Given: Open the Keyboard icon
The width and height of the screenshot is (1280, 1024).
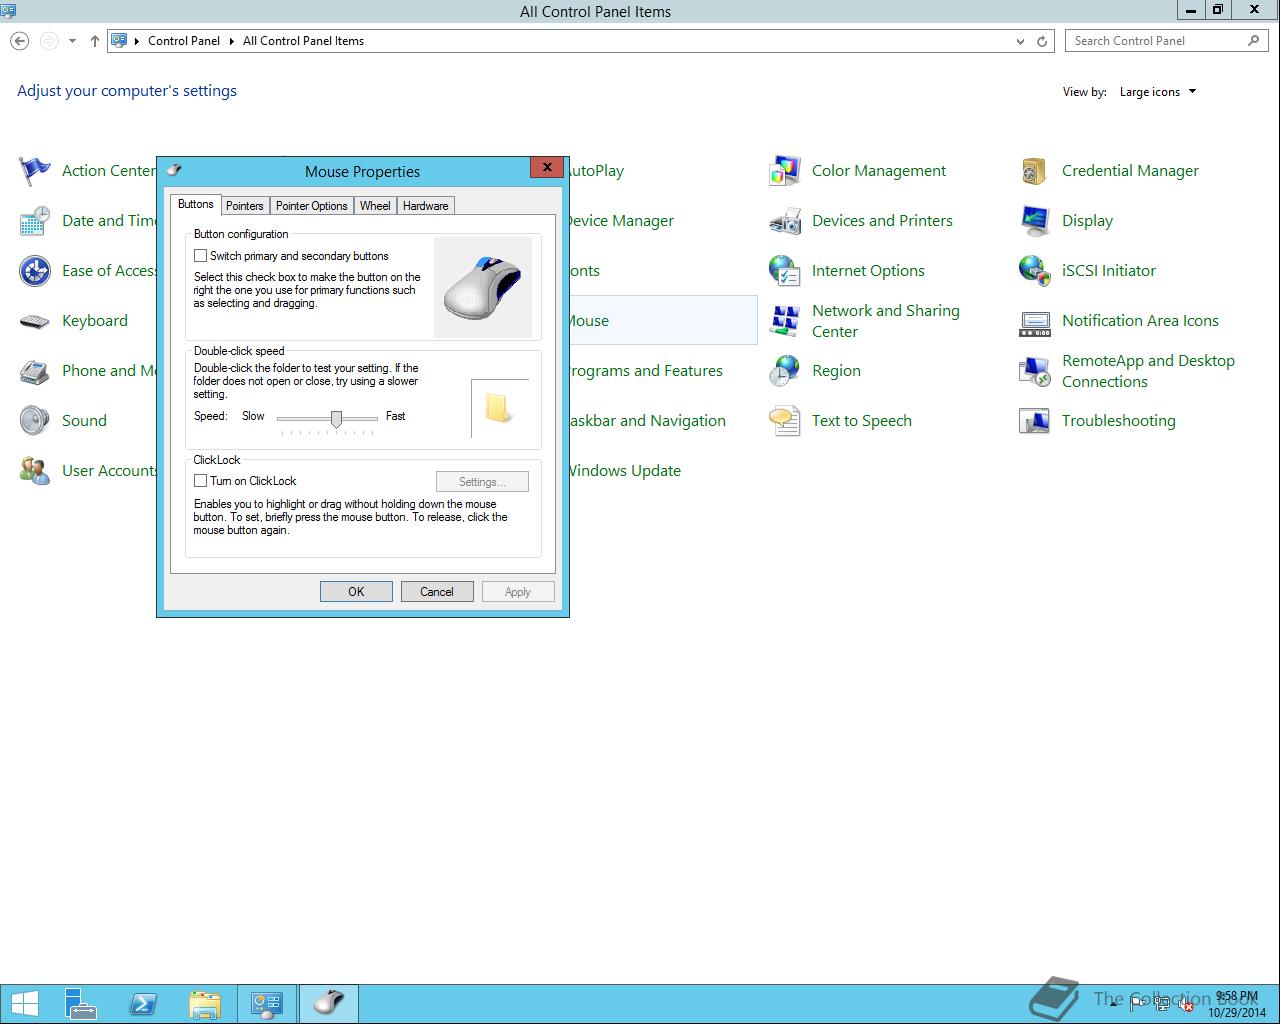Looking at the screenshot, I should 35,321.
